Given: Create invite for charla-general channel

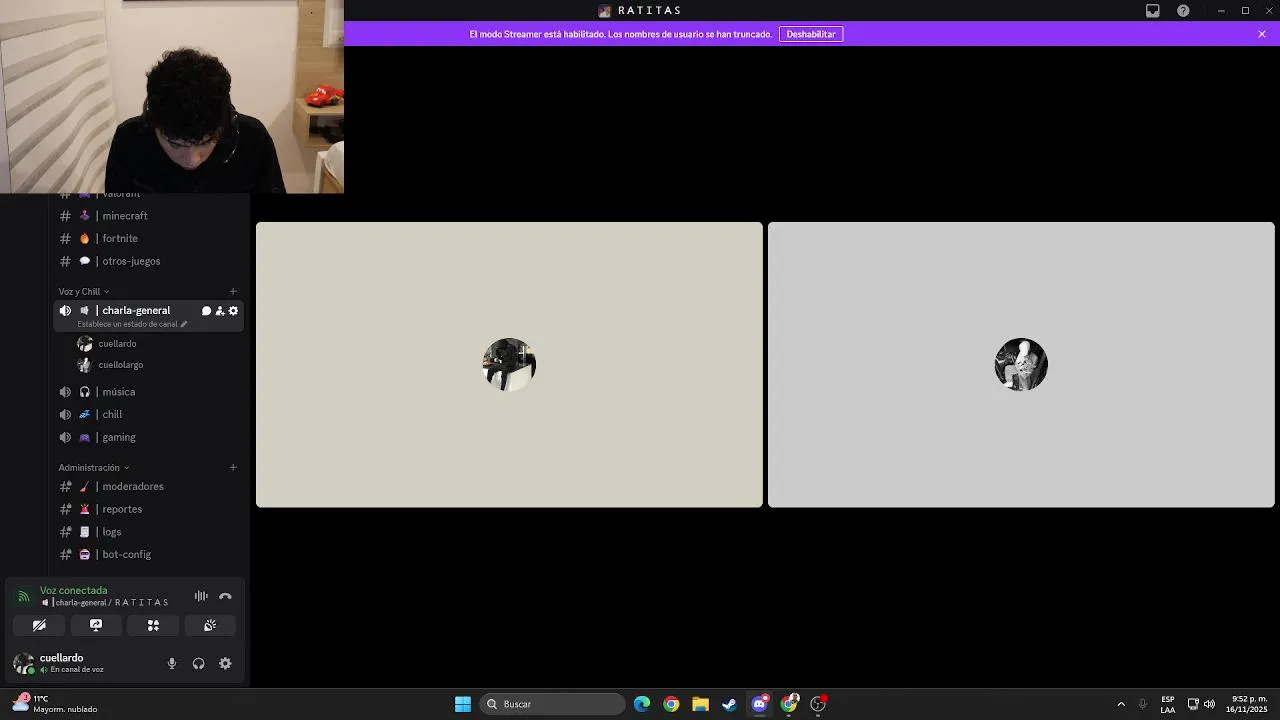Looking at the screenshot, I should pyautogui.click(x=220, y=311).
